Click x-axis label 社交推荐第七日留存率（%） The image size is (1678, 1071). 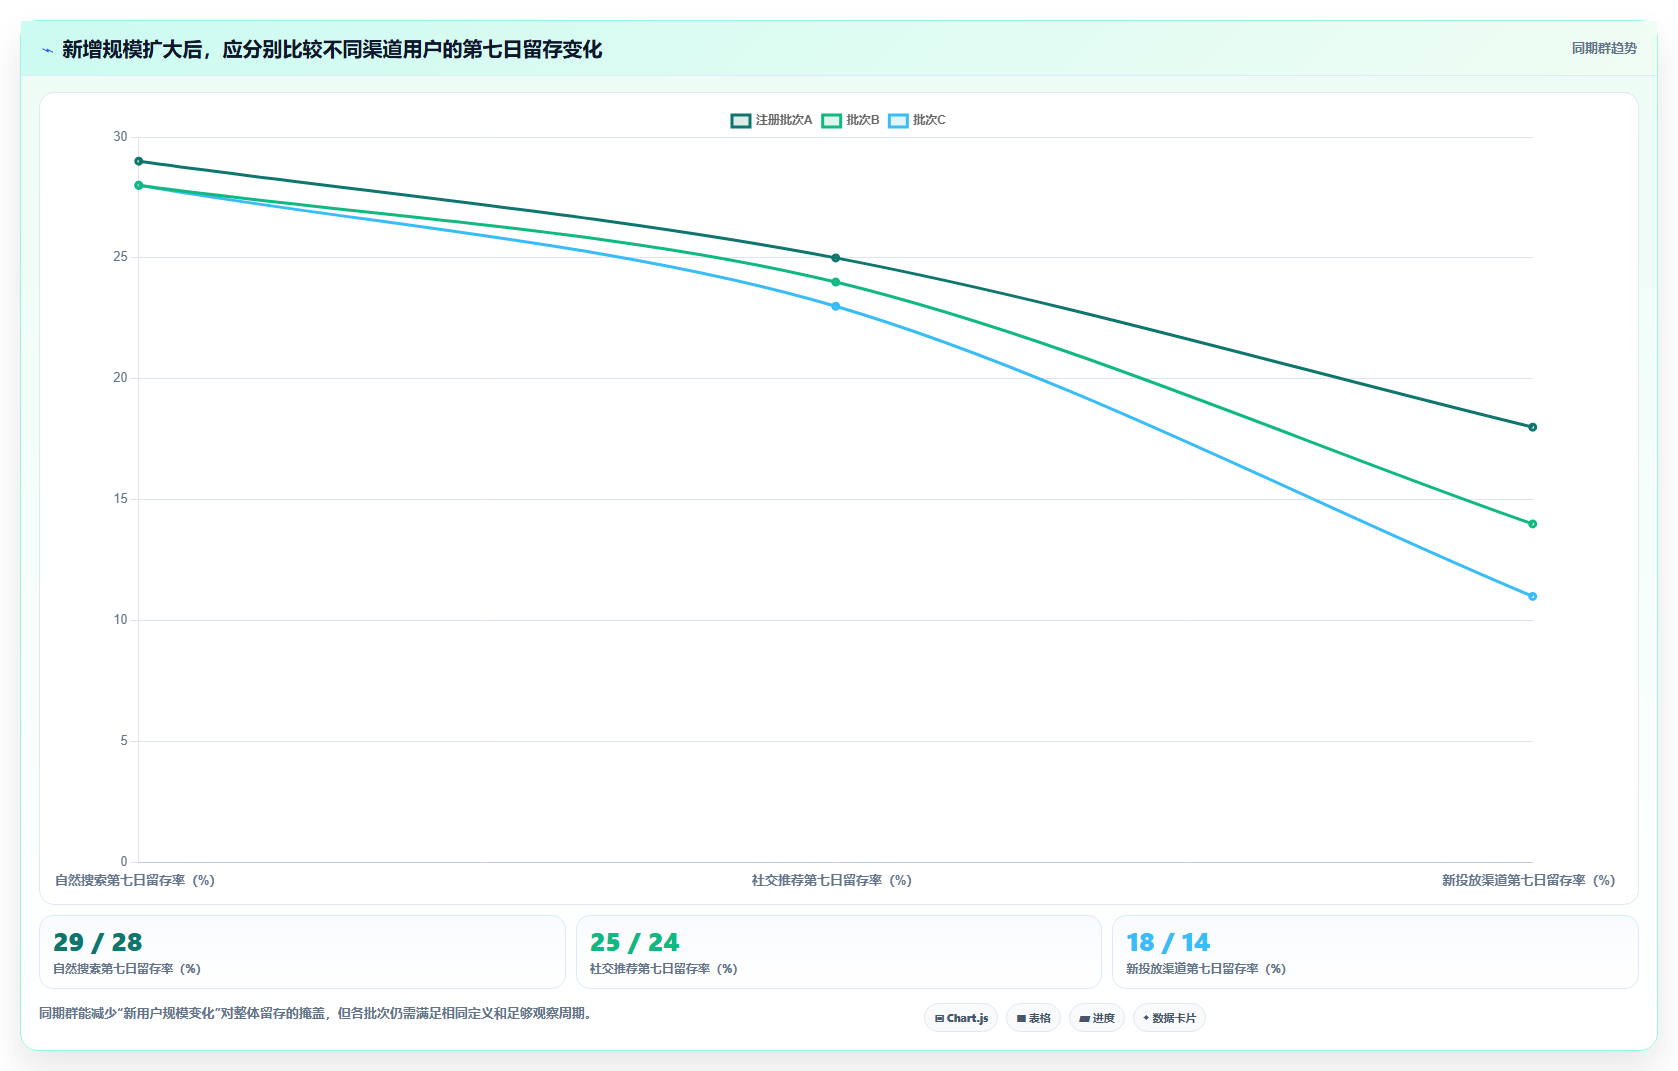(832, 880)
